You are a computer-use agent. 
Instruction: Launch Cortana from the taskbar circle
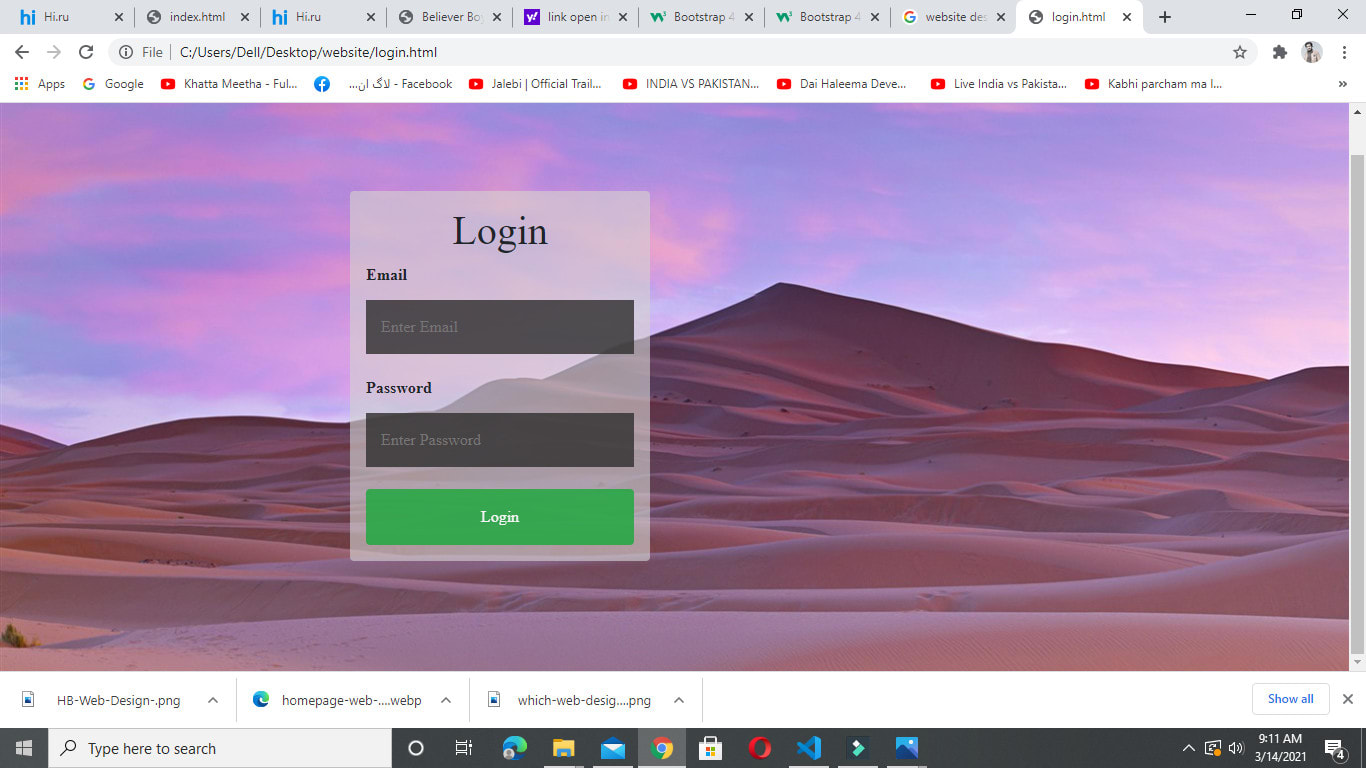[x=416, y=748]
